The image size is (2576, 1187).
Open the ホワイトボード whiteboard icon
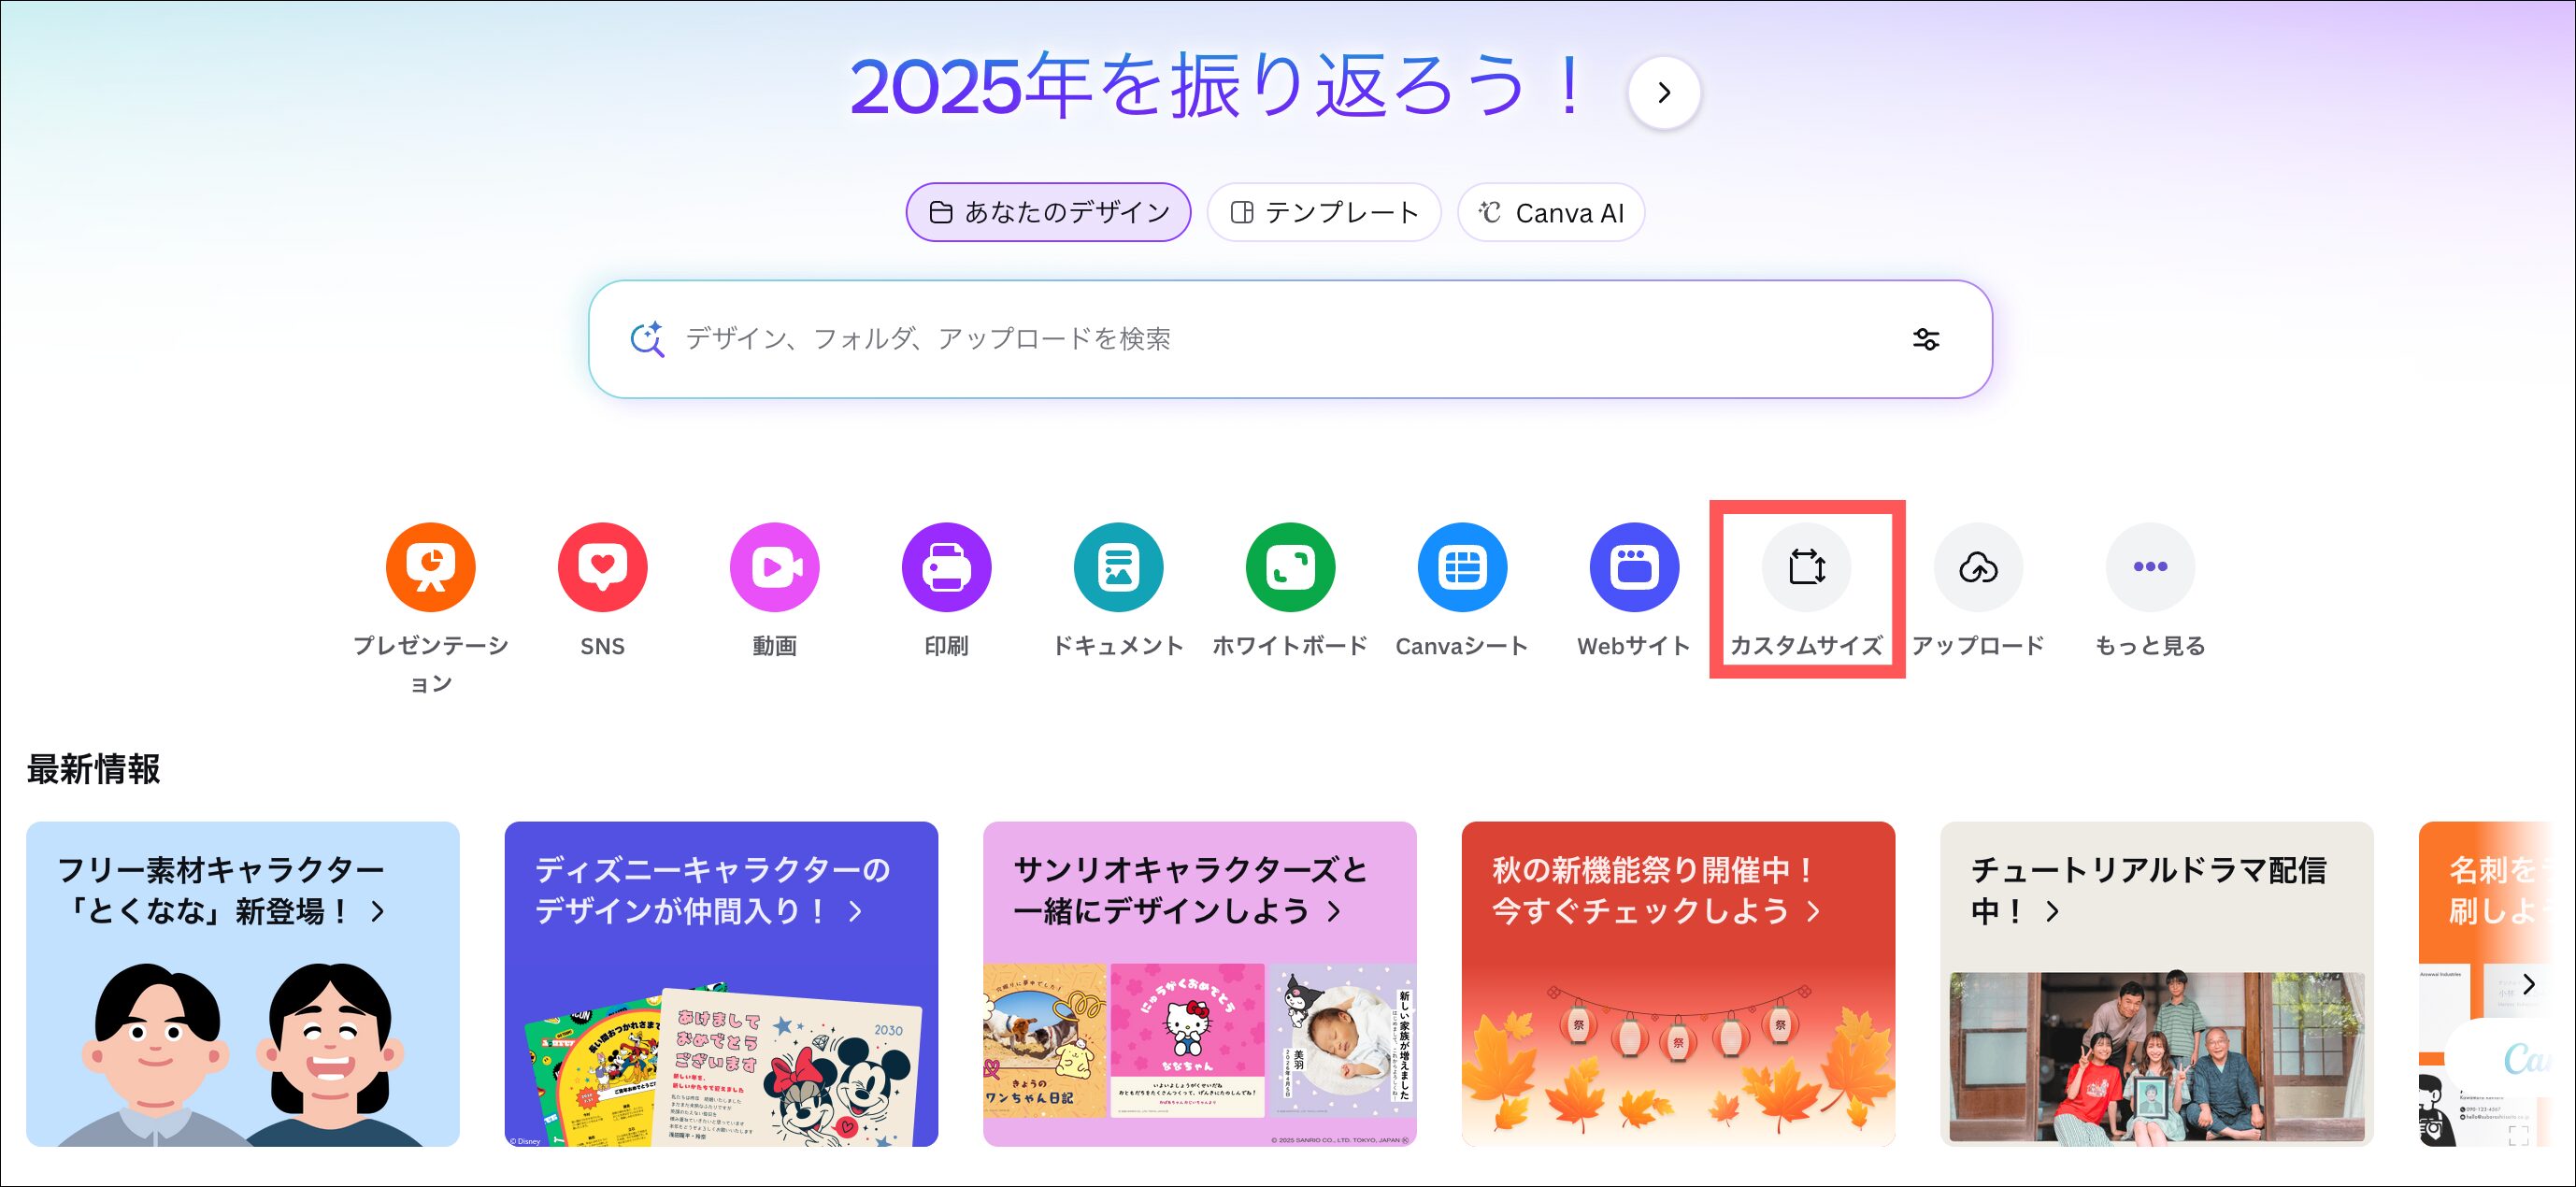[x=1290, y=567]
